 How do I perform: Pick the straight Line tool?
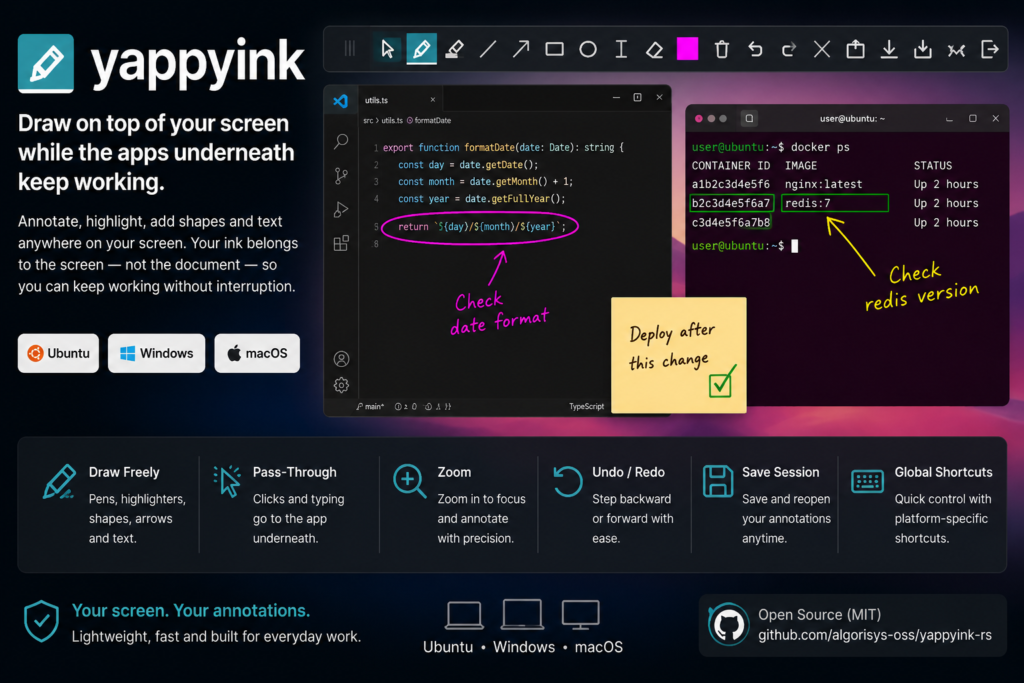(x=488, y=49)
